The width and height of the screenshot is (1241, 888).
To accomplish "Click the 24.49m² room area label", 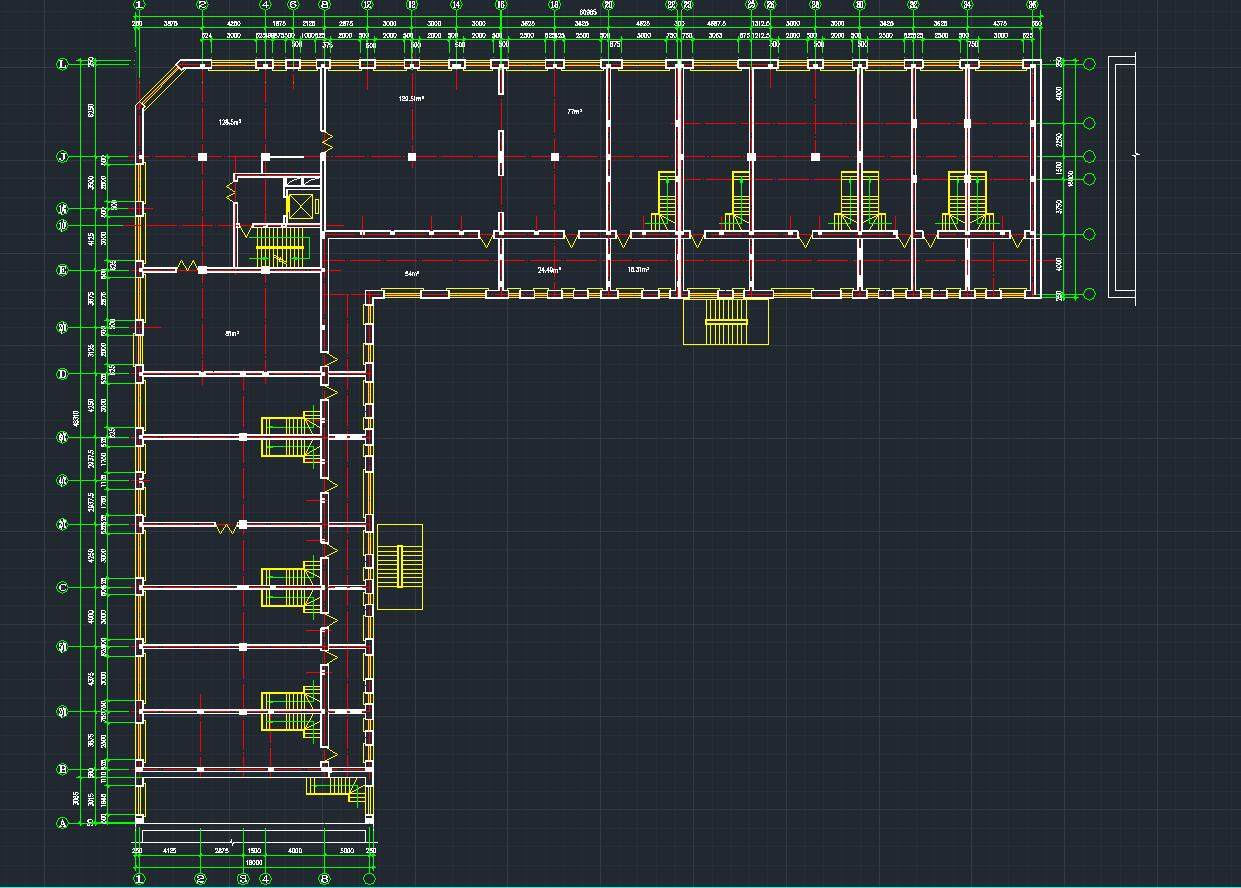I will [x=549, y=270].
